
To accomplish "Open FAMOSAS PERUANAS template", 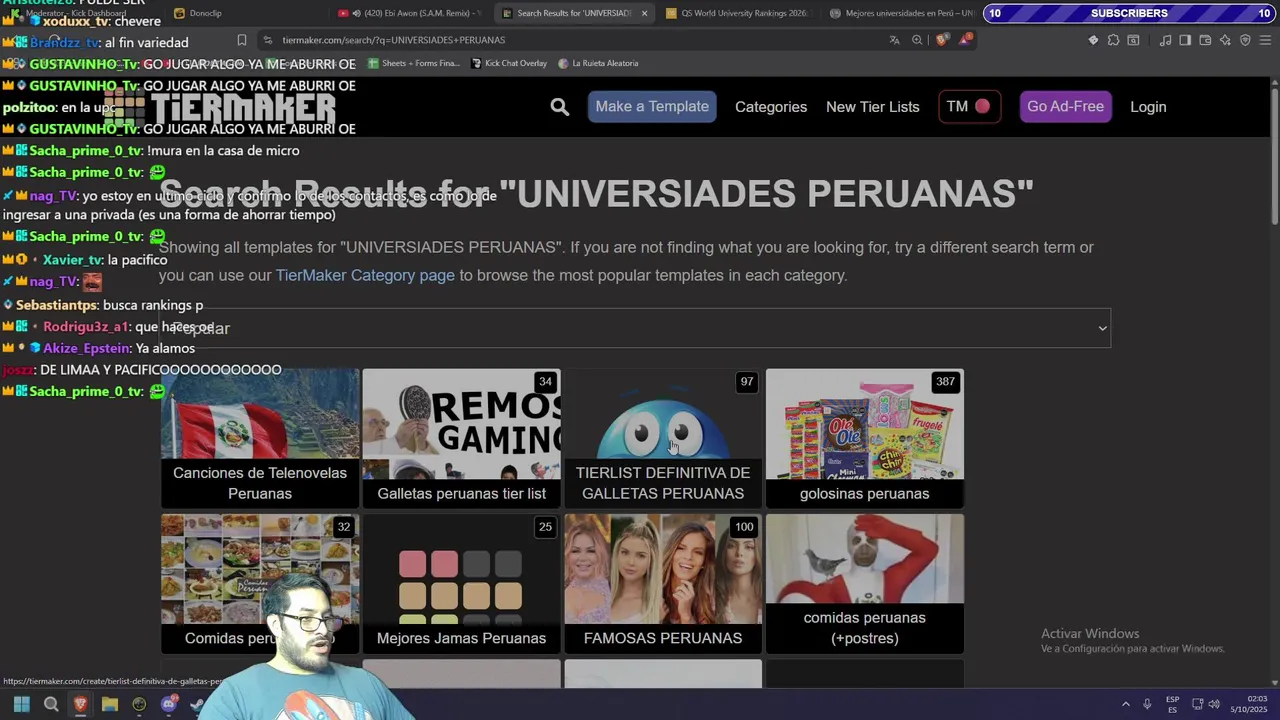I will tap(663, 583).
